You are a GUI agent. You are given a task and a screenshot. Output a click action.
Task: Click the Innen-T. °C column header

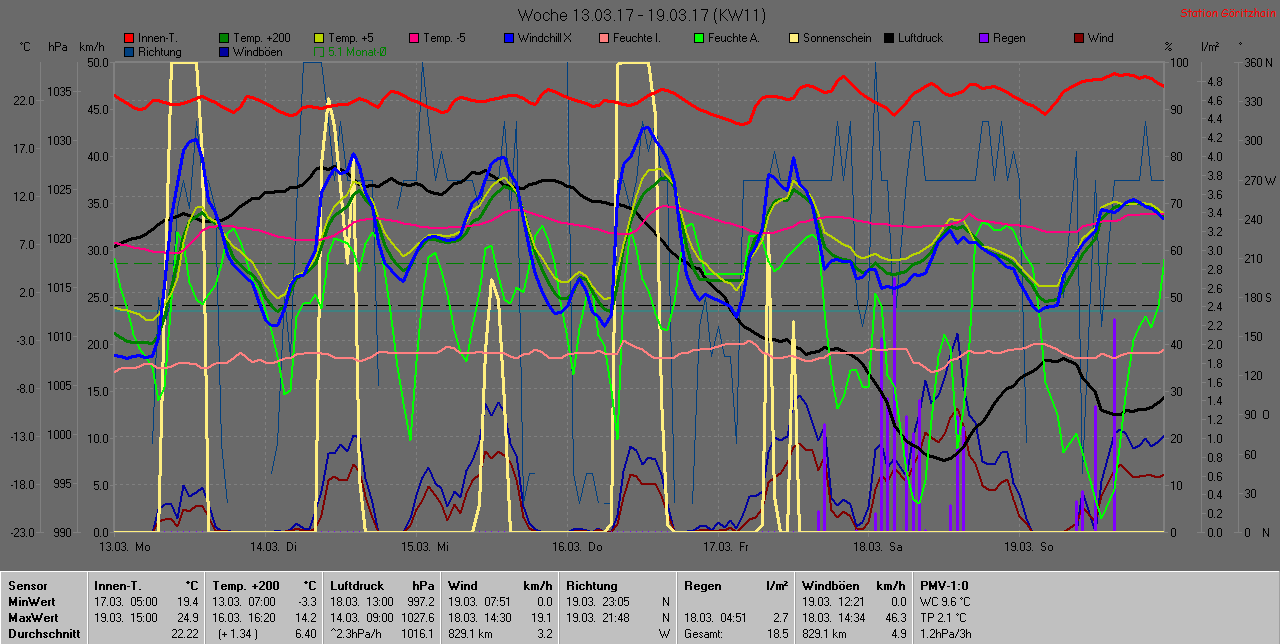146,586
